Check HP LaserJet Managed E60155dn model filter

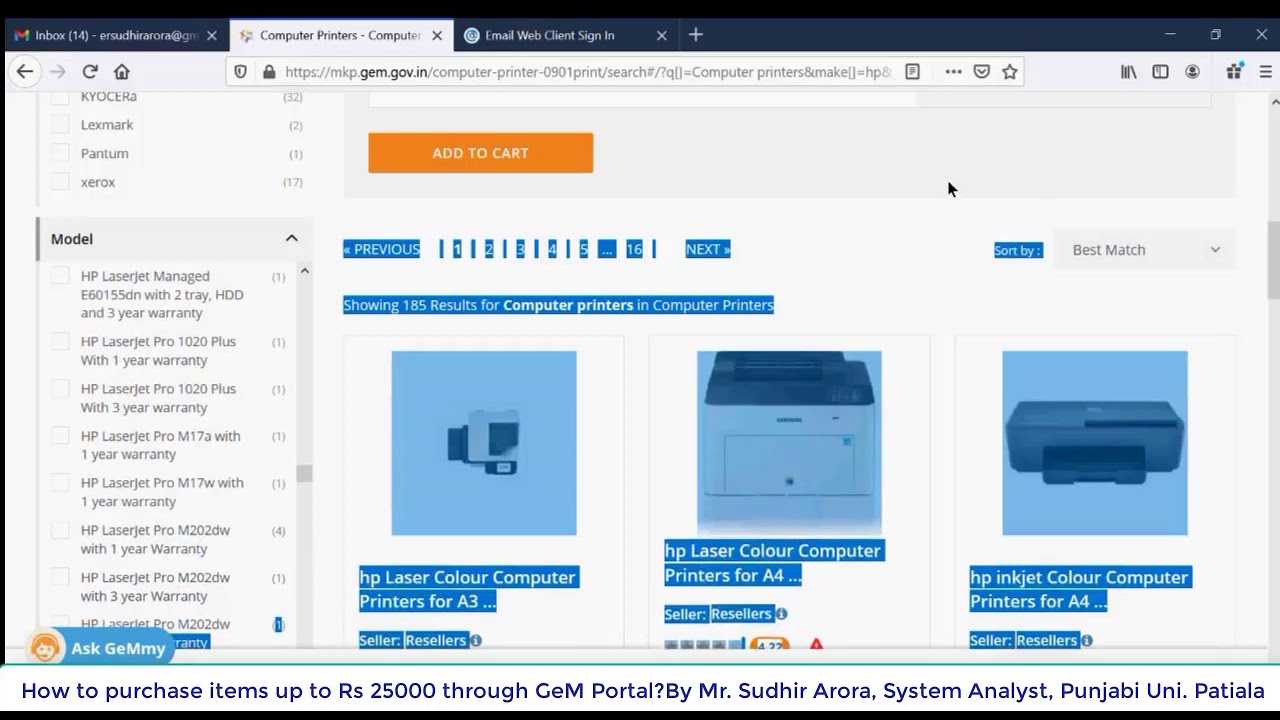tap(61, 276)
